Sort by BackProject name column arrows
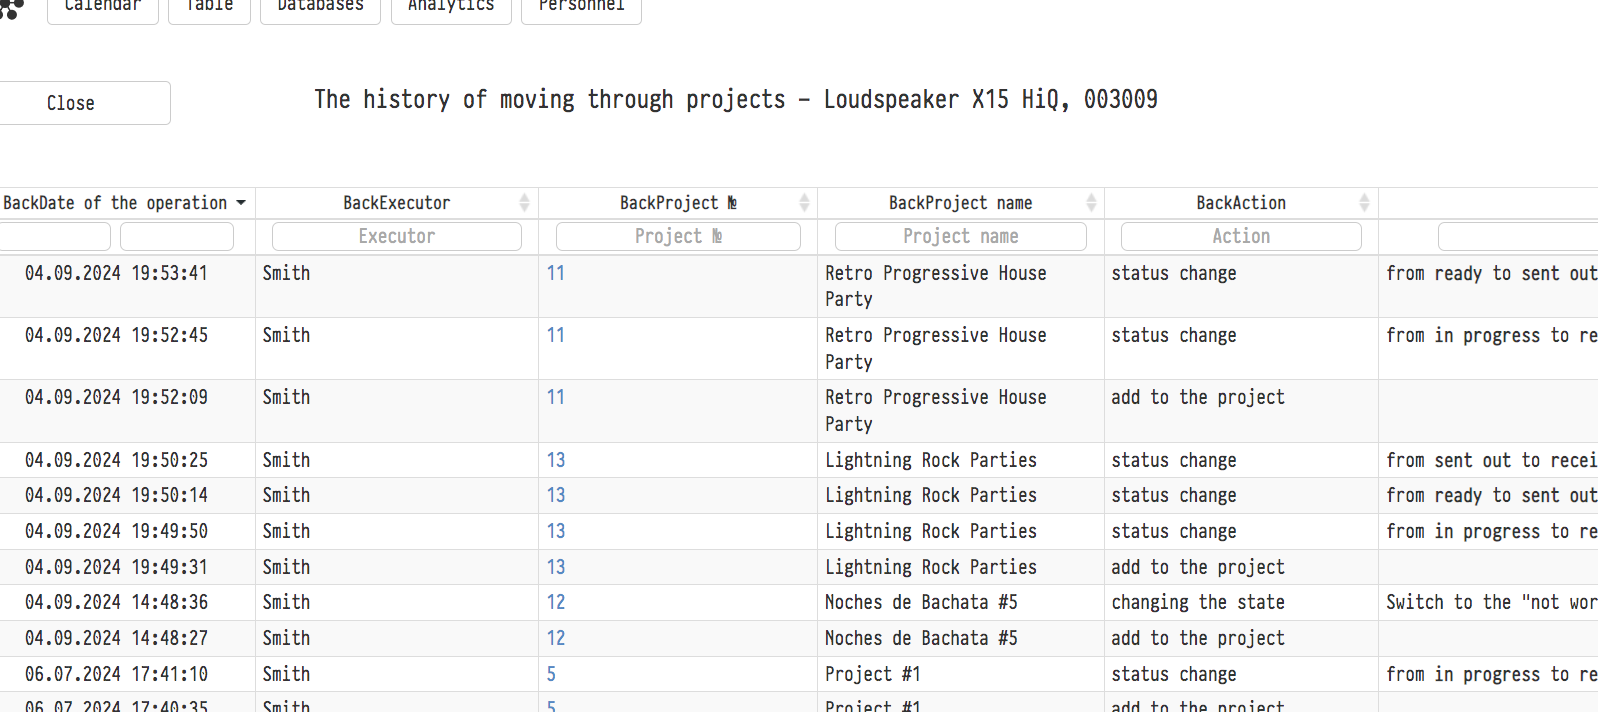 coord(1091,203)
